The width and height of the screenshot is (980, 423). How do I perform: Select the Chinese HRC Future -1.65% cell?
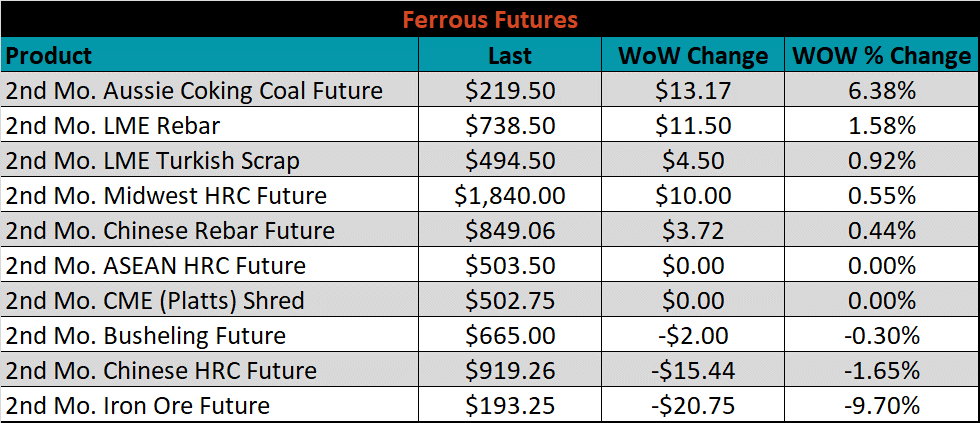pyautogui.click(x=882, y=371)
